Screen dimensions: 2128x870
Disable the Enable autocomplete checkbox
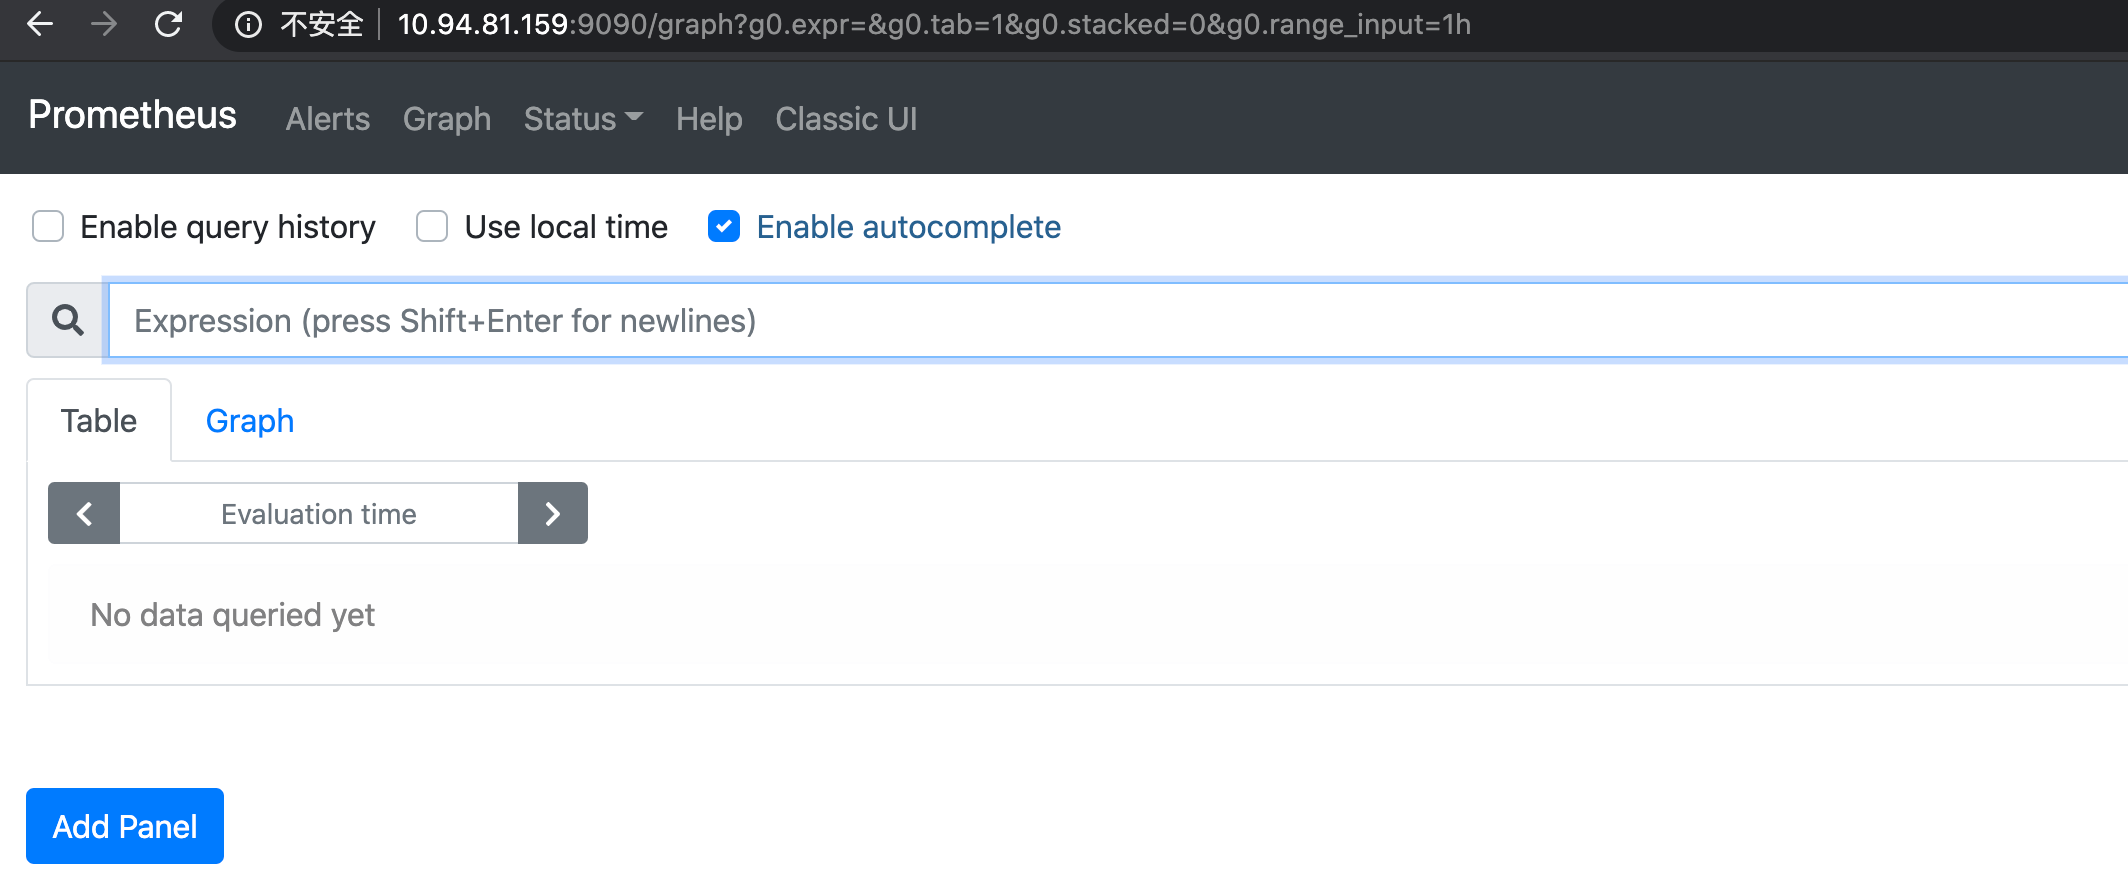[724, 227]
